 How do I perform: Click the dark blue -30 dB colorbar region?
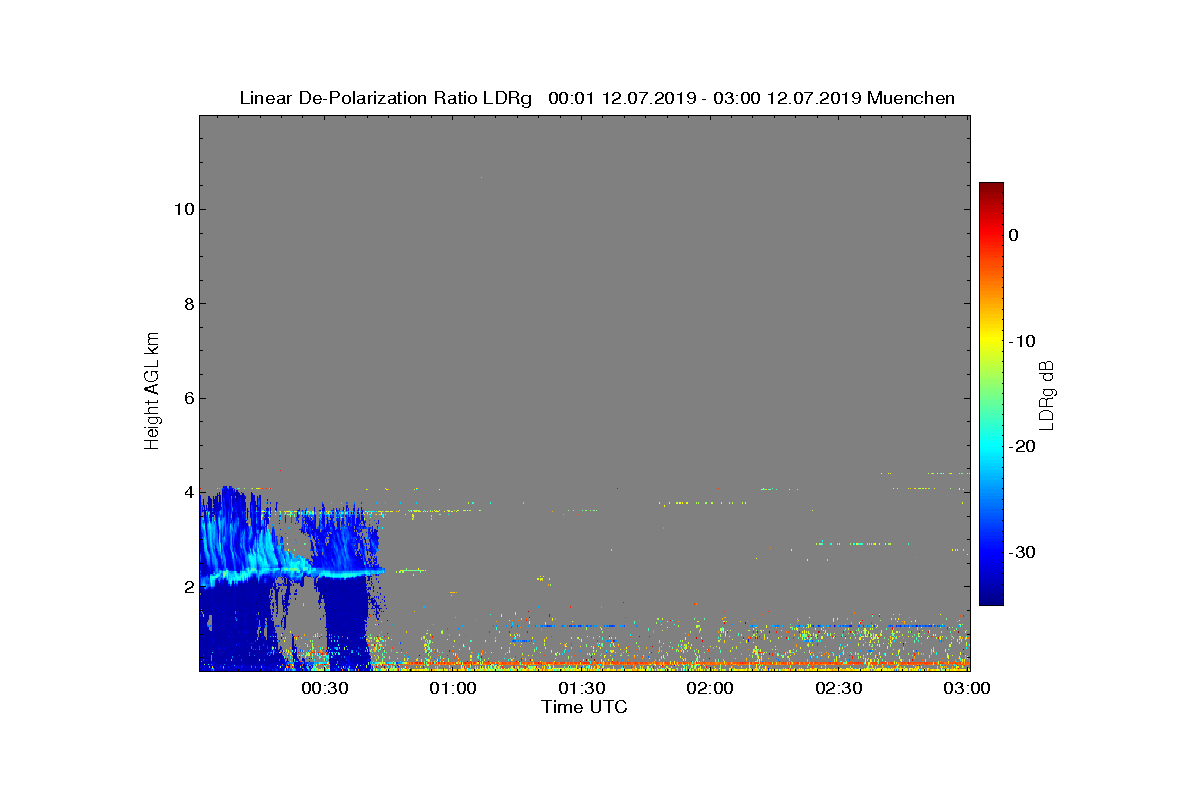(x=991, y=552)
